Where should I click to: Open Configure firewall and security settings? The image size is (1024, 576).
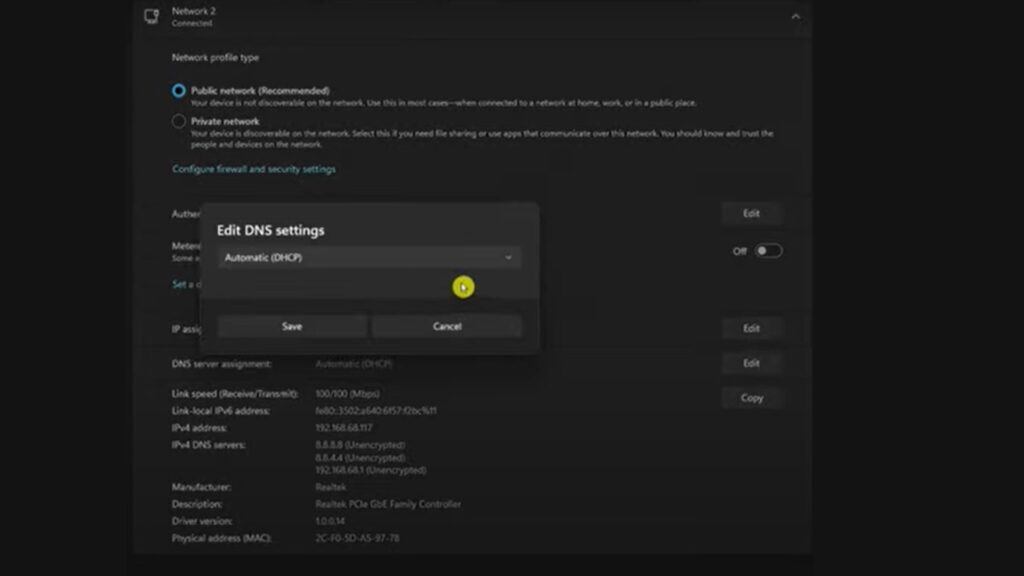pyautogui.click(x=254, y=169)
